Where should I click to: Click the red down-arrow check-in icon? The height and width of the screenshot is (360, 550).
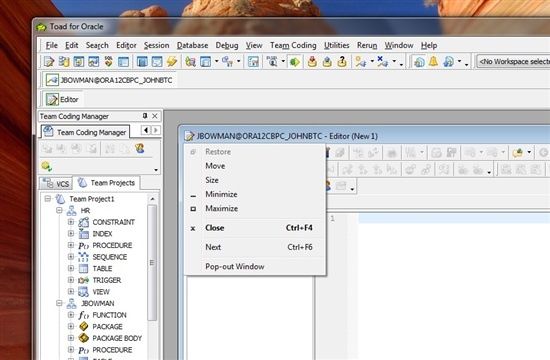click(x=312, y=62)
